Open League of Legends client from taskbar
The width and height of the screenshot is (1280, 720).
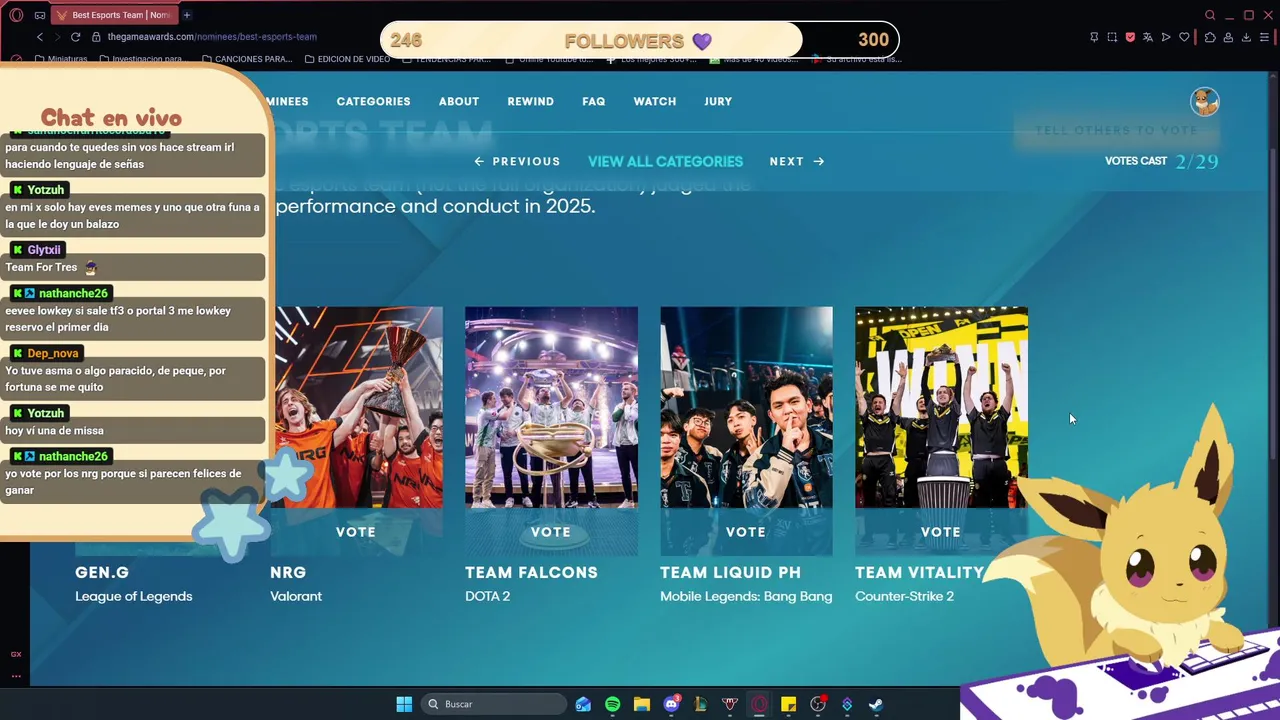(x=701, y=704)
